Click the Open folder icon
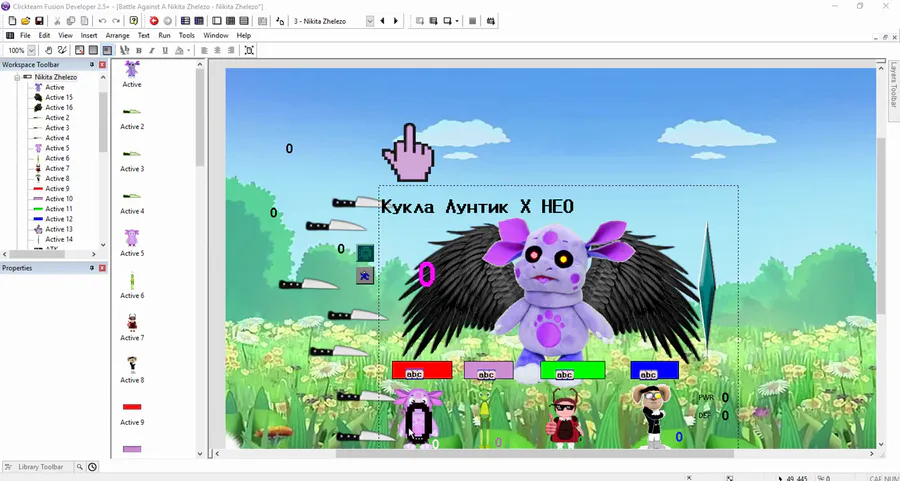900x481 pixels. tap(25, 21)
